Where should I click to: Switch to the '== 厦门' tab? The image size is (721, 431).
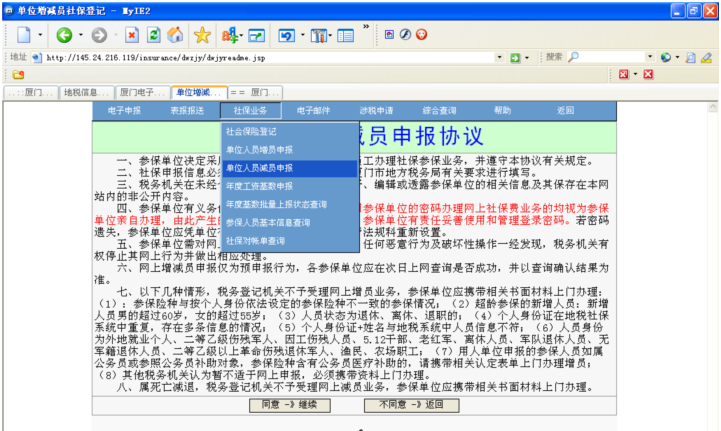click(x=255, y=92)
